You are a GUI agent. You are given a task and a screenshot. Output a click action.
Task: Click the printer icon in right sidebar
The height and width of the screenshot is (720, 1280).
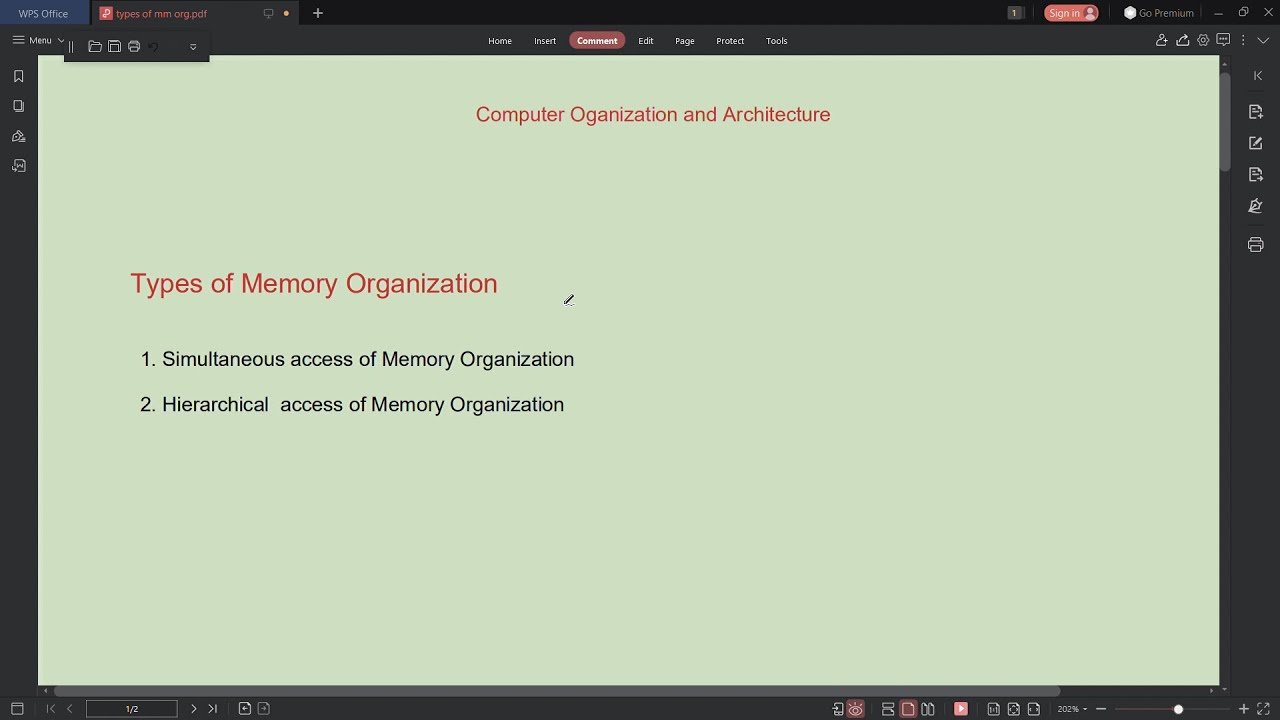[x=1256, y=245]
